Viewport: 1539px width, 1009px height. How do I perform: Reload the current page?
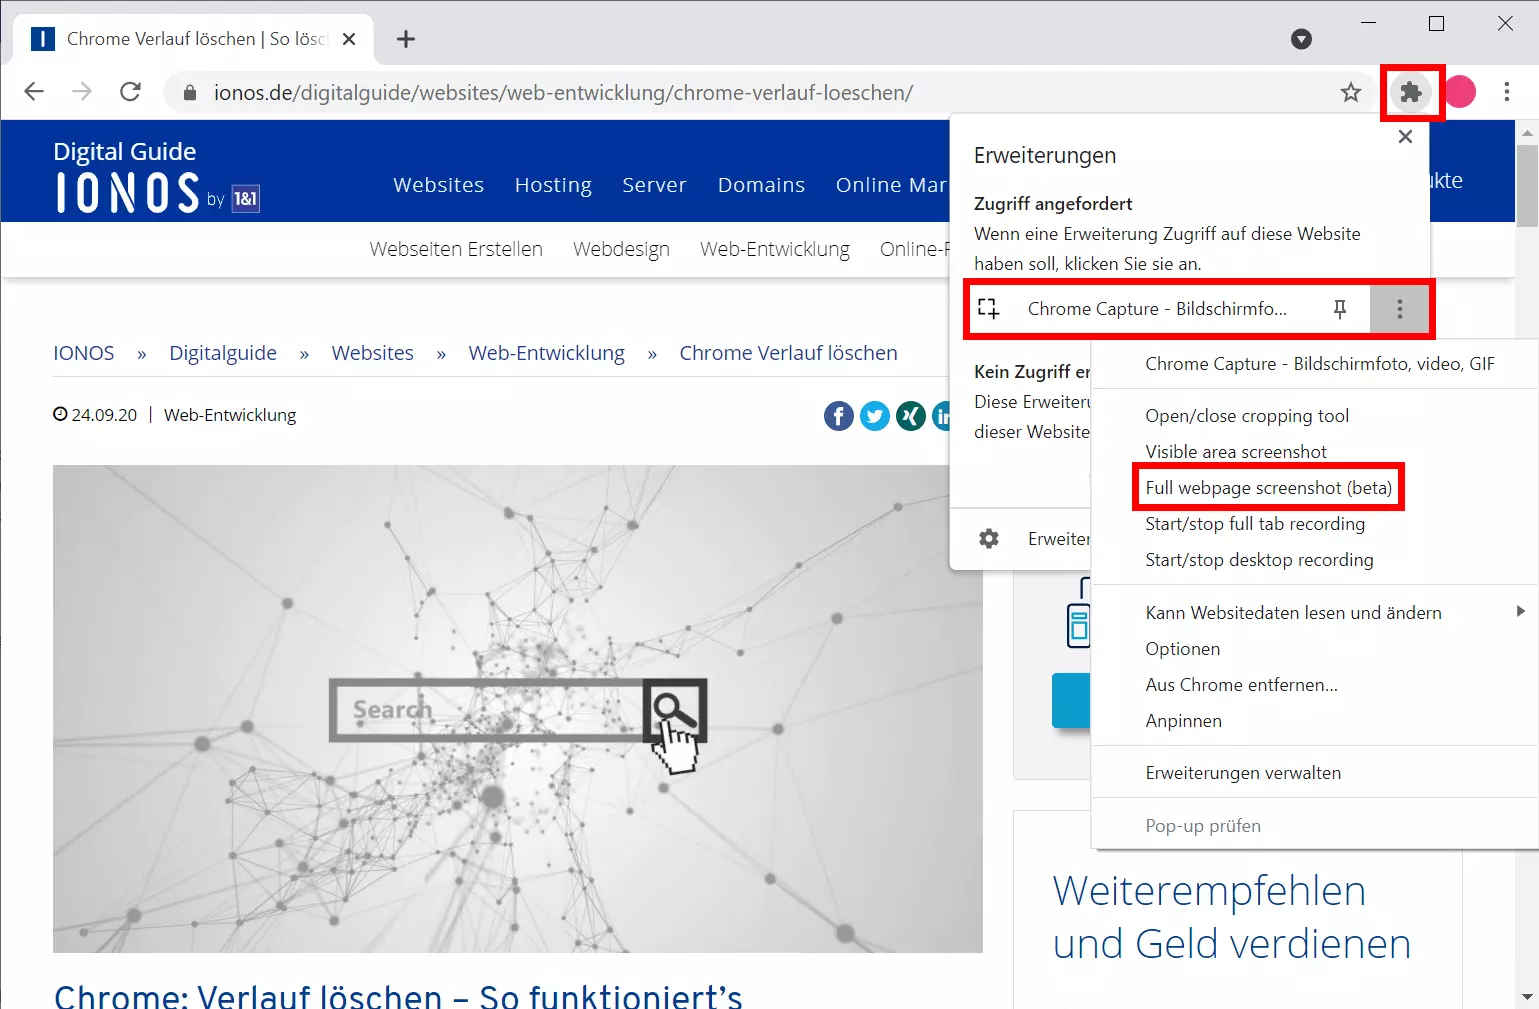(x=130, y=92)
